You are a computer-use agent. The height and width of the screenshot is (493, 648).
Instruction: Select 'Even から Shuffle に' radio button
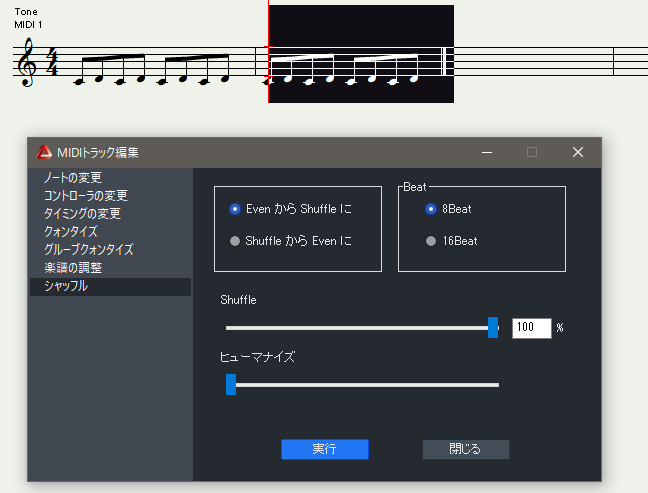click(x=235, y=209)
